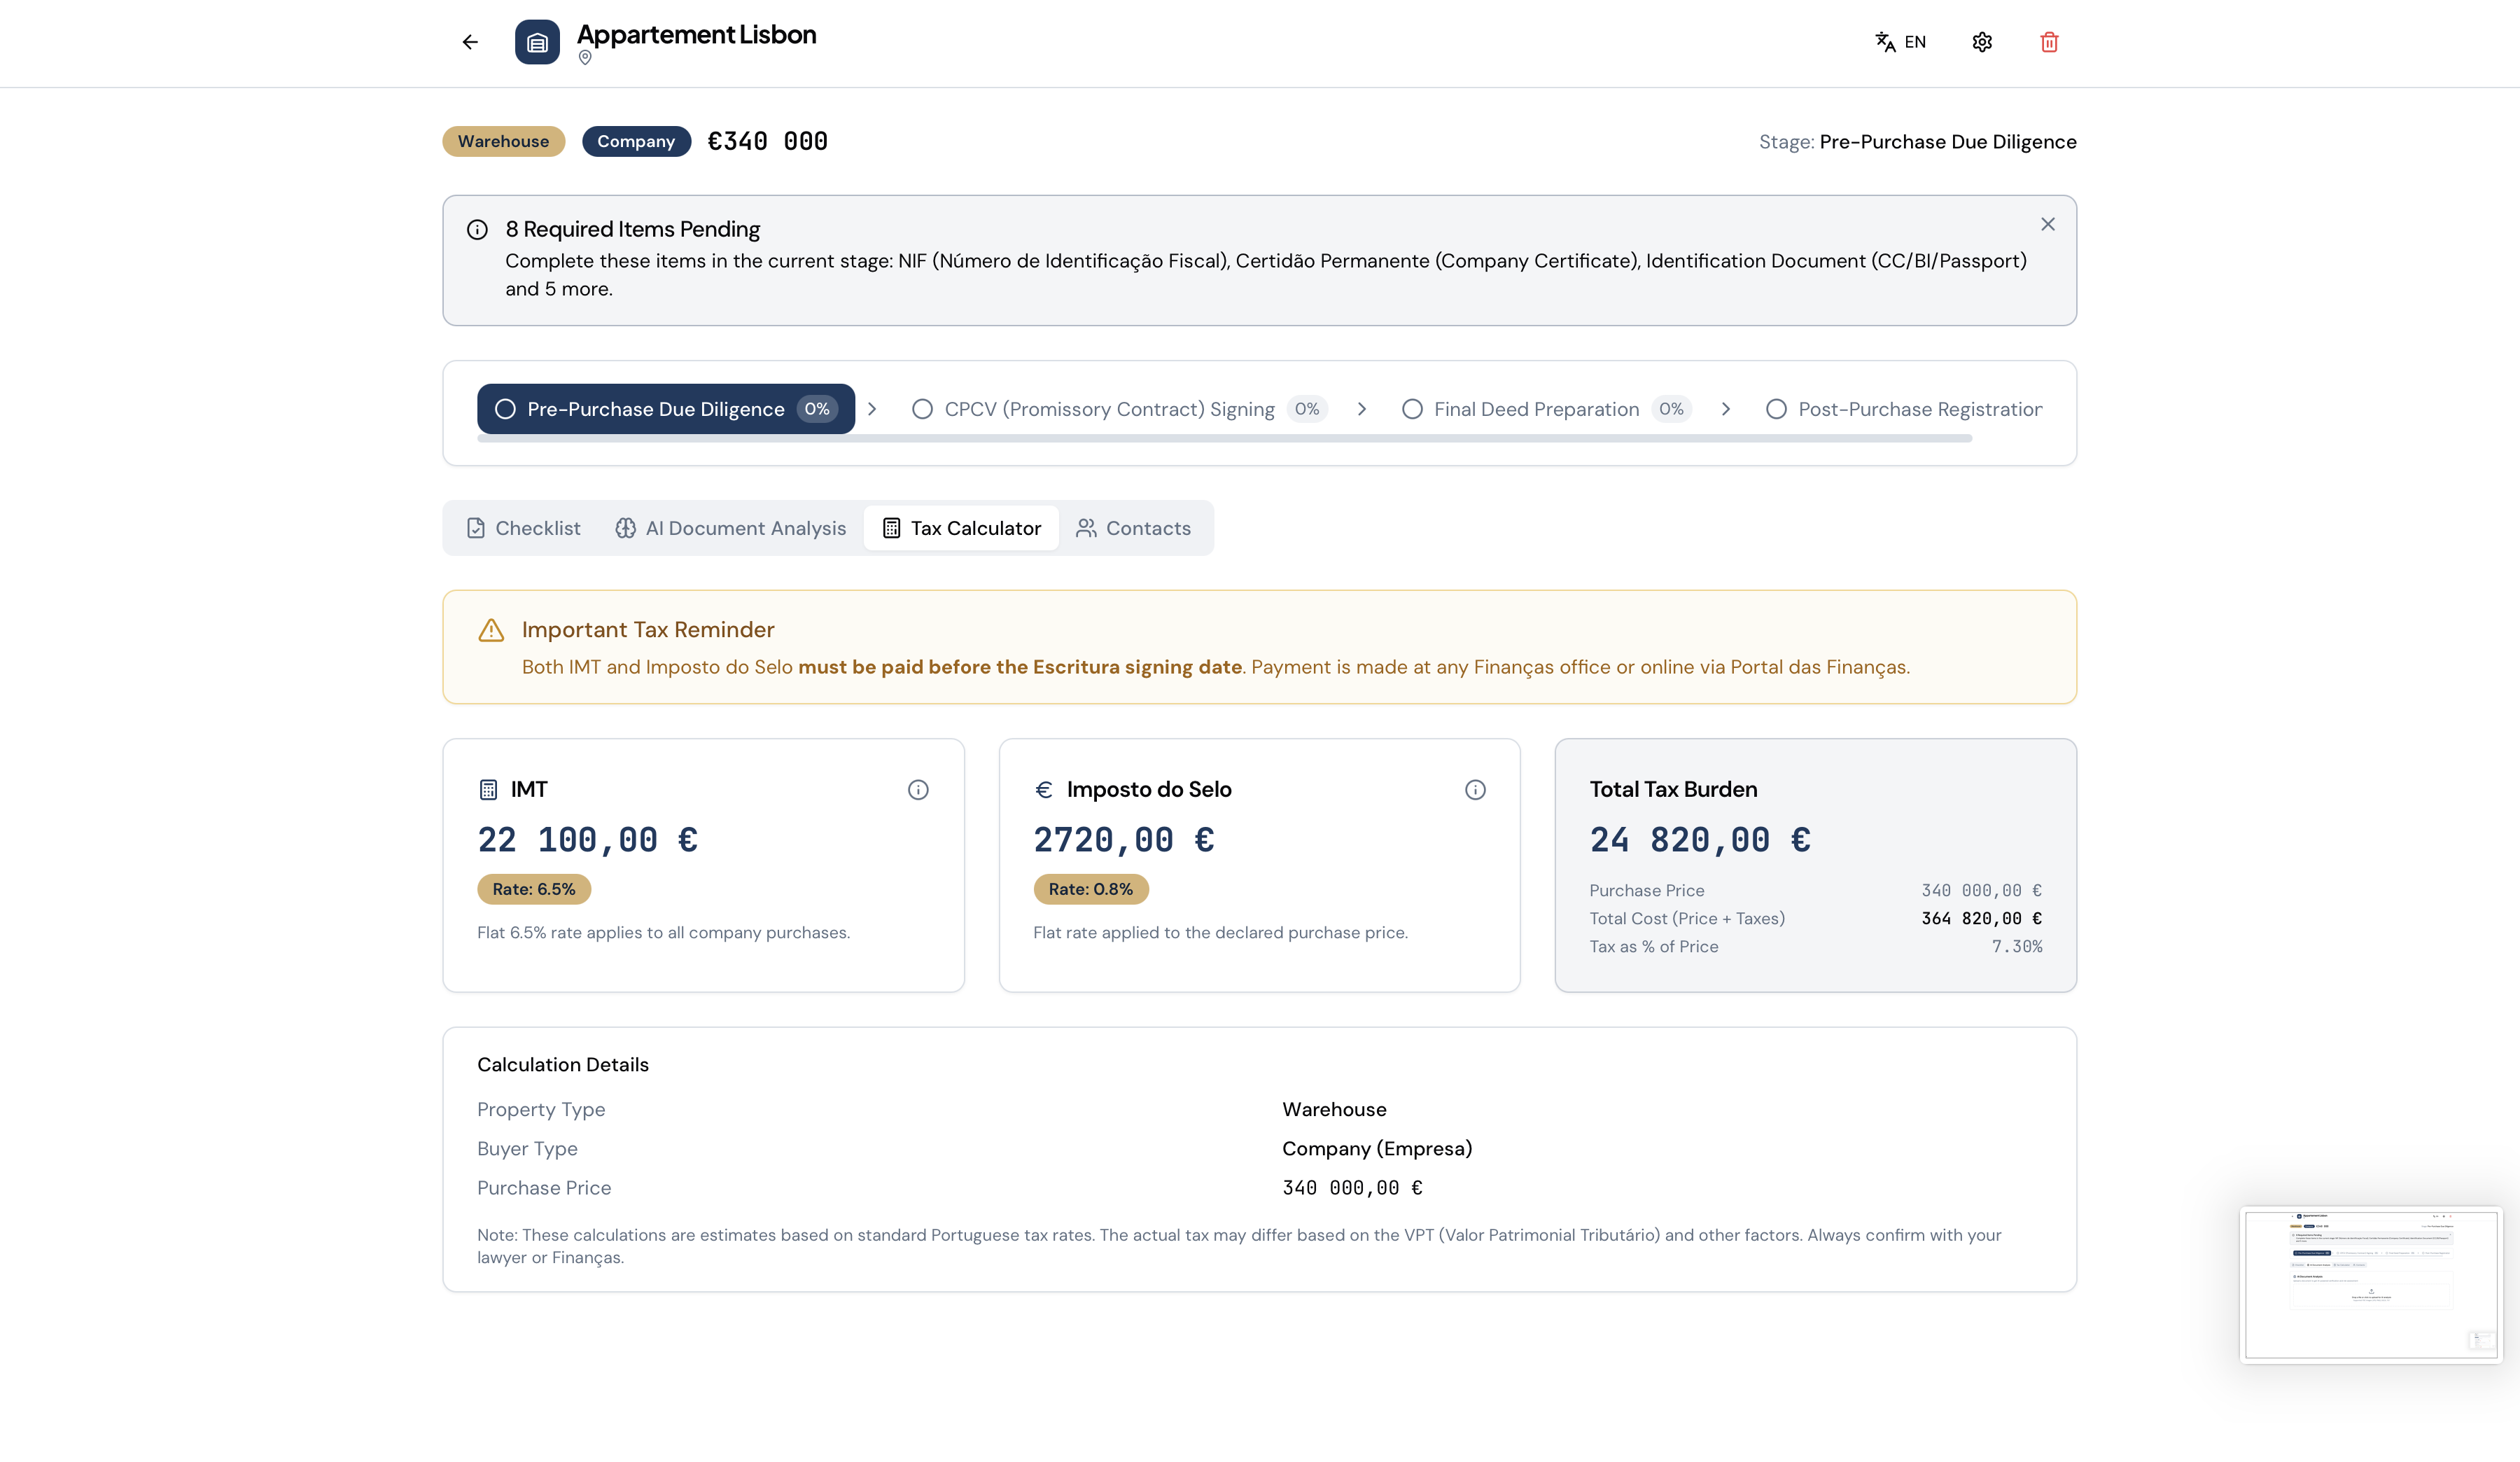Click the 364 820,00 € total cost value

[1981, 918]
